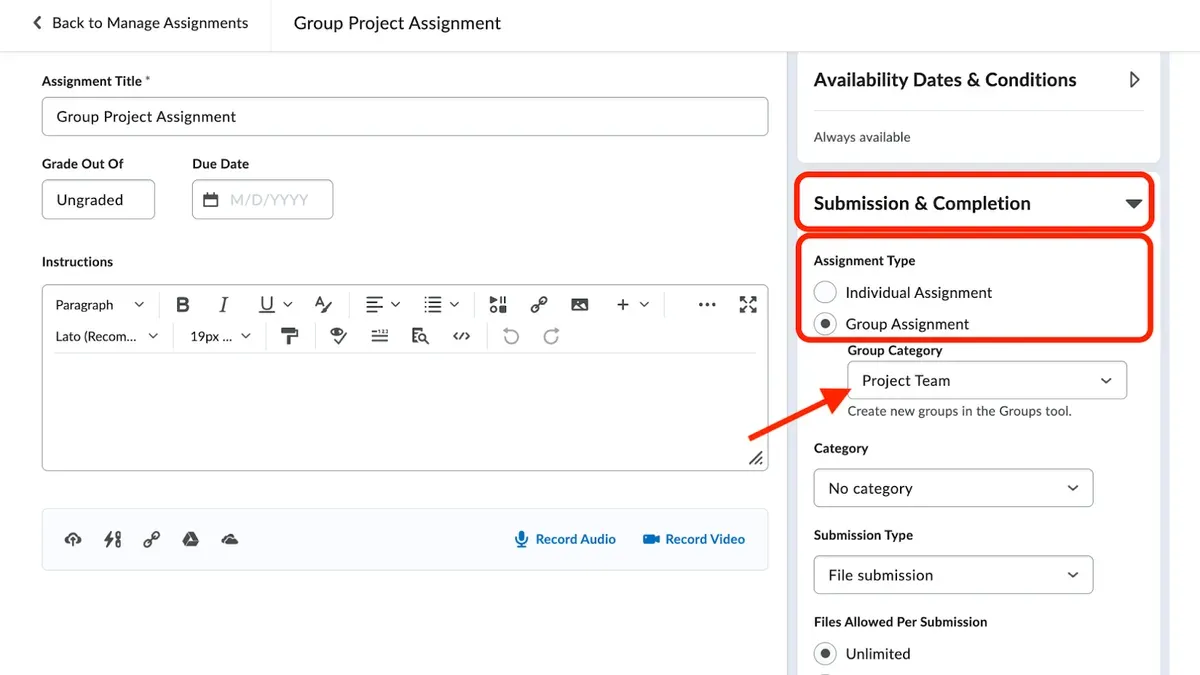1200x675 pixels.
Task: Apply bold formatting in Instructions editor
Action: (x=182, y=305)
